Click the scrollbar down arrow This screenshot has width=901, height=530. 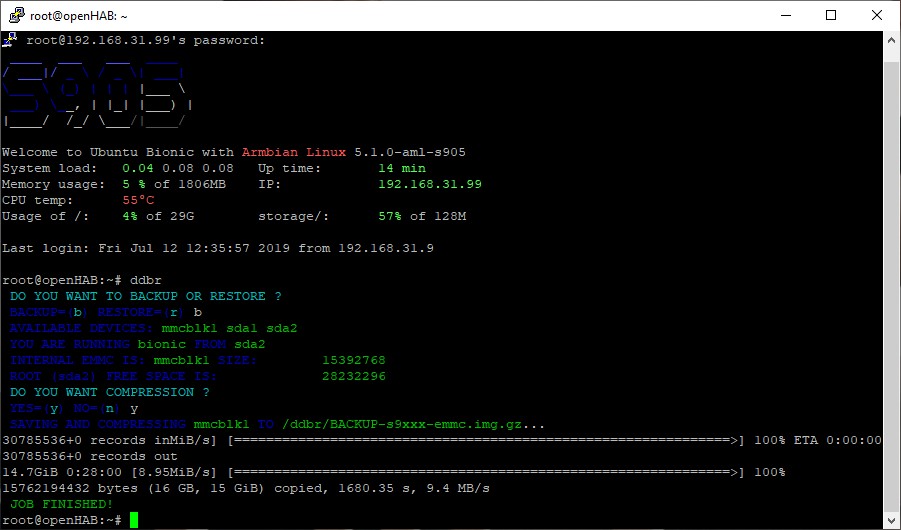(x=891, y=520)
